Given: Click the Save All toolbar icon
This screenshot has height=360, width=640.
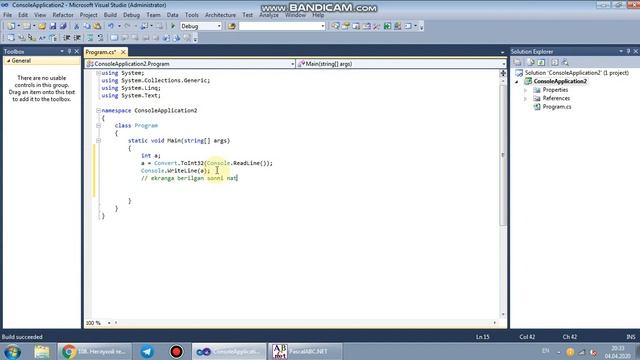Looking at the screenshot, I should coord(63,26).
